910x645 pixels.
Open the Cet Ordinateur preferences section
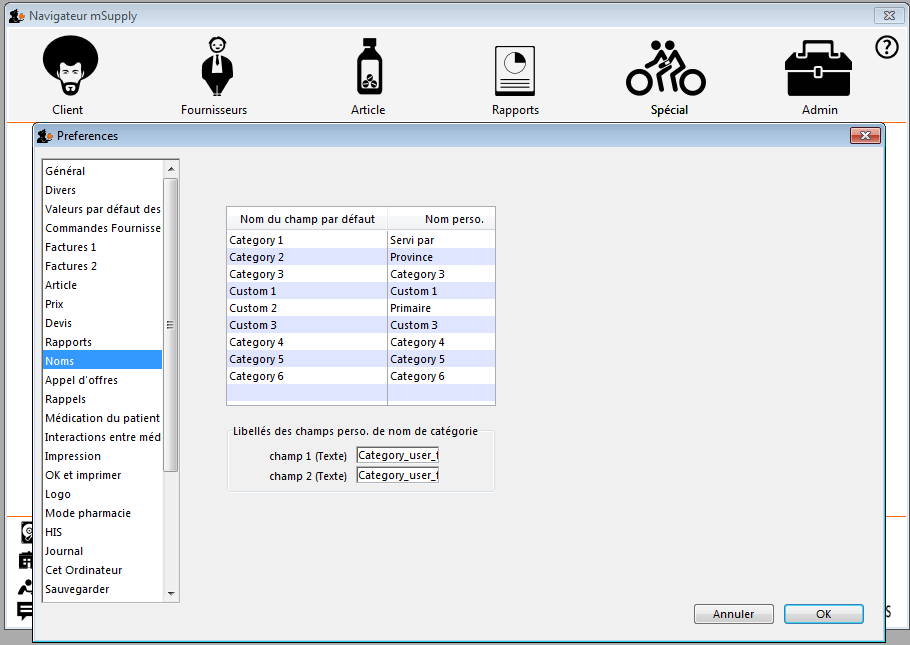tap(102, 570)
